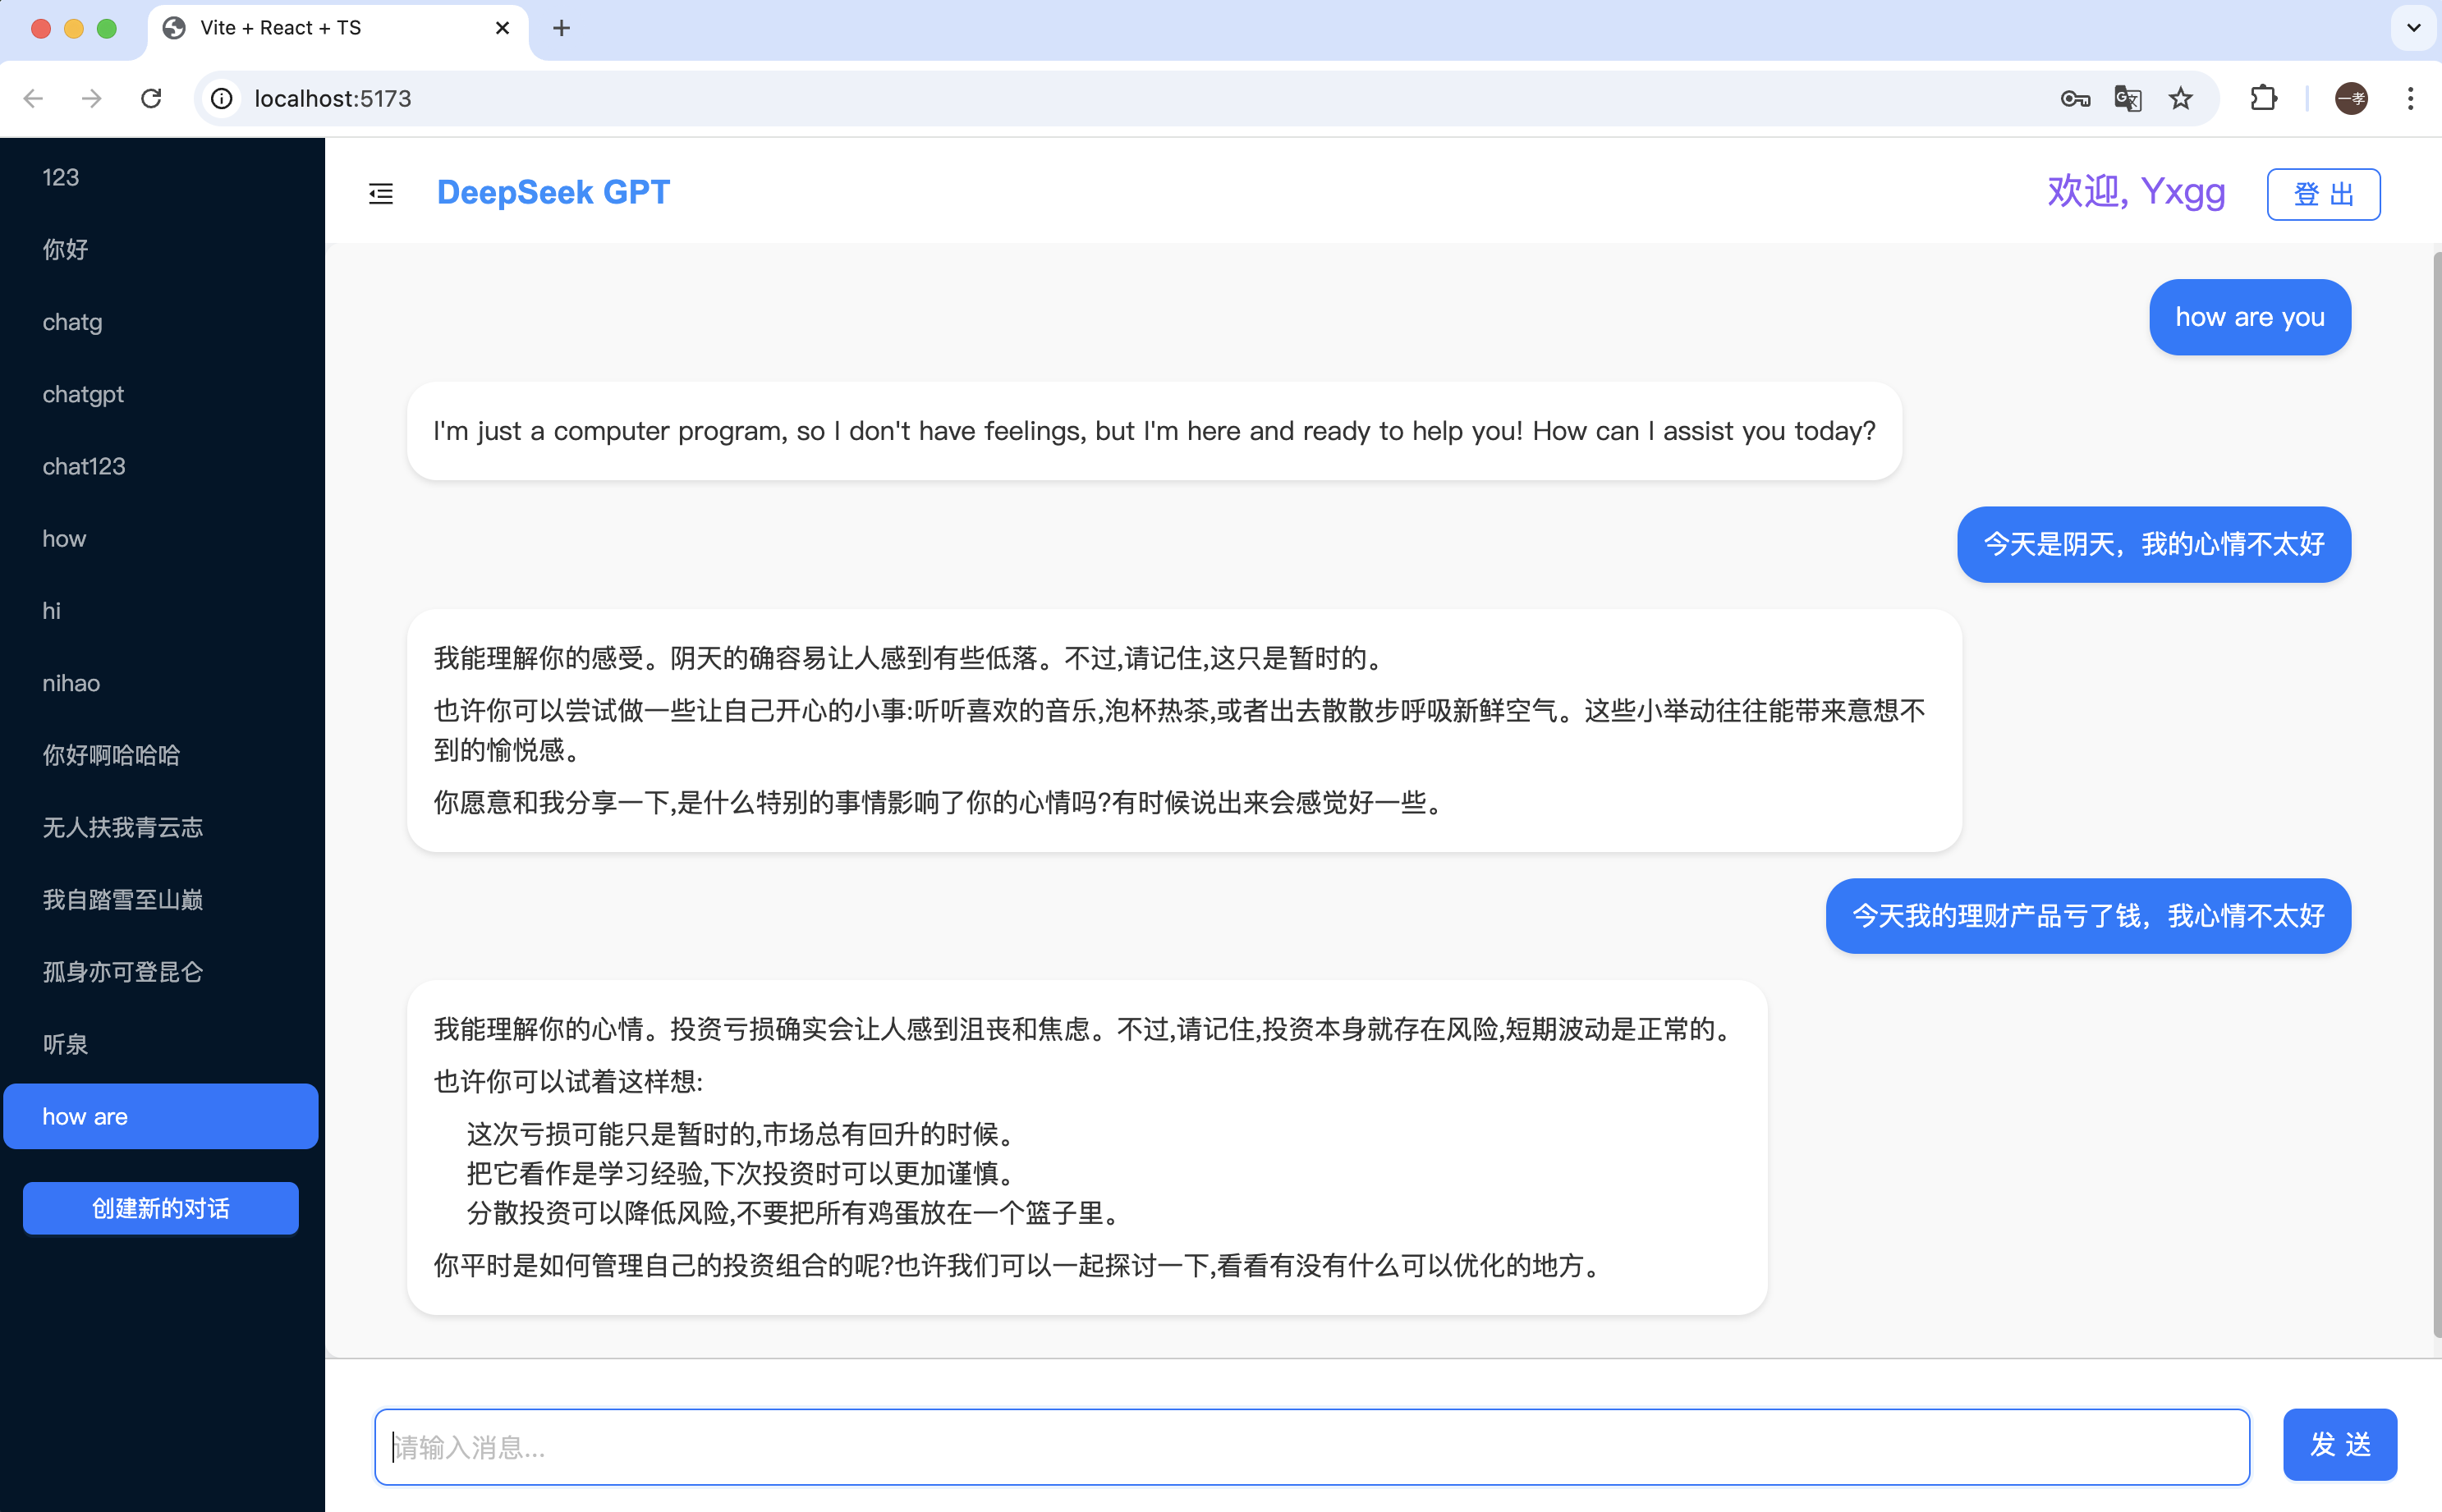Click the browser reload icon
This screenshot has height=1512, width=2442.
(151, 98)
